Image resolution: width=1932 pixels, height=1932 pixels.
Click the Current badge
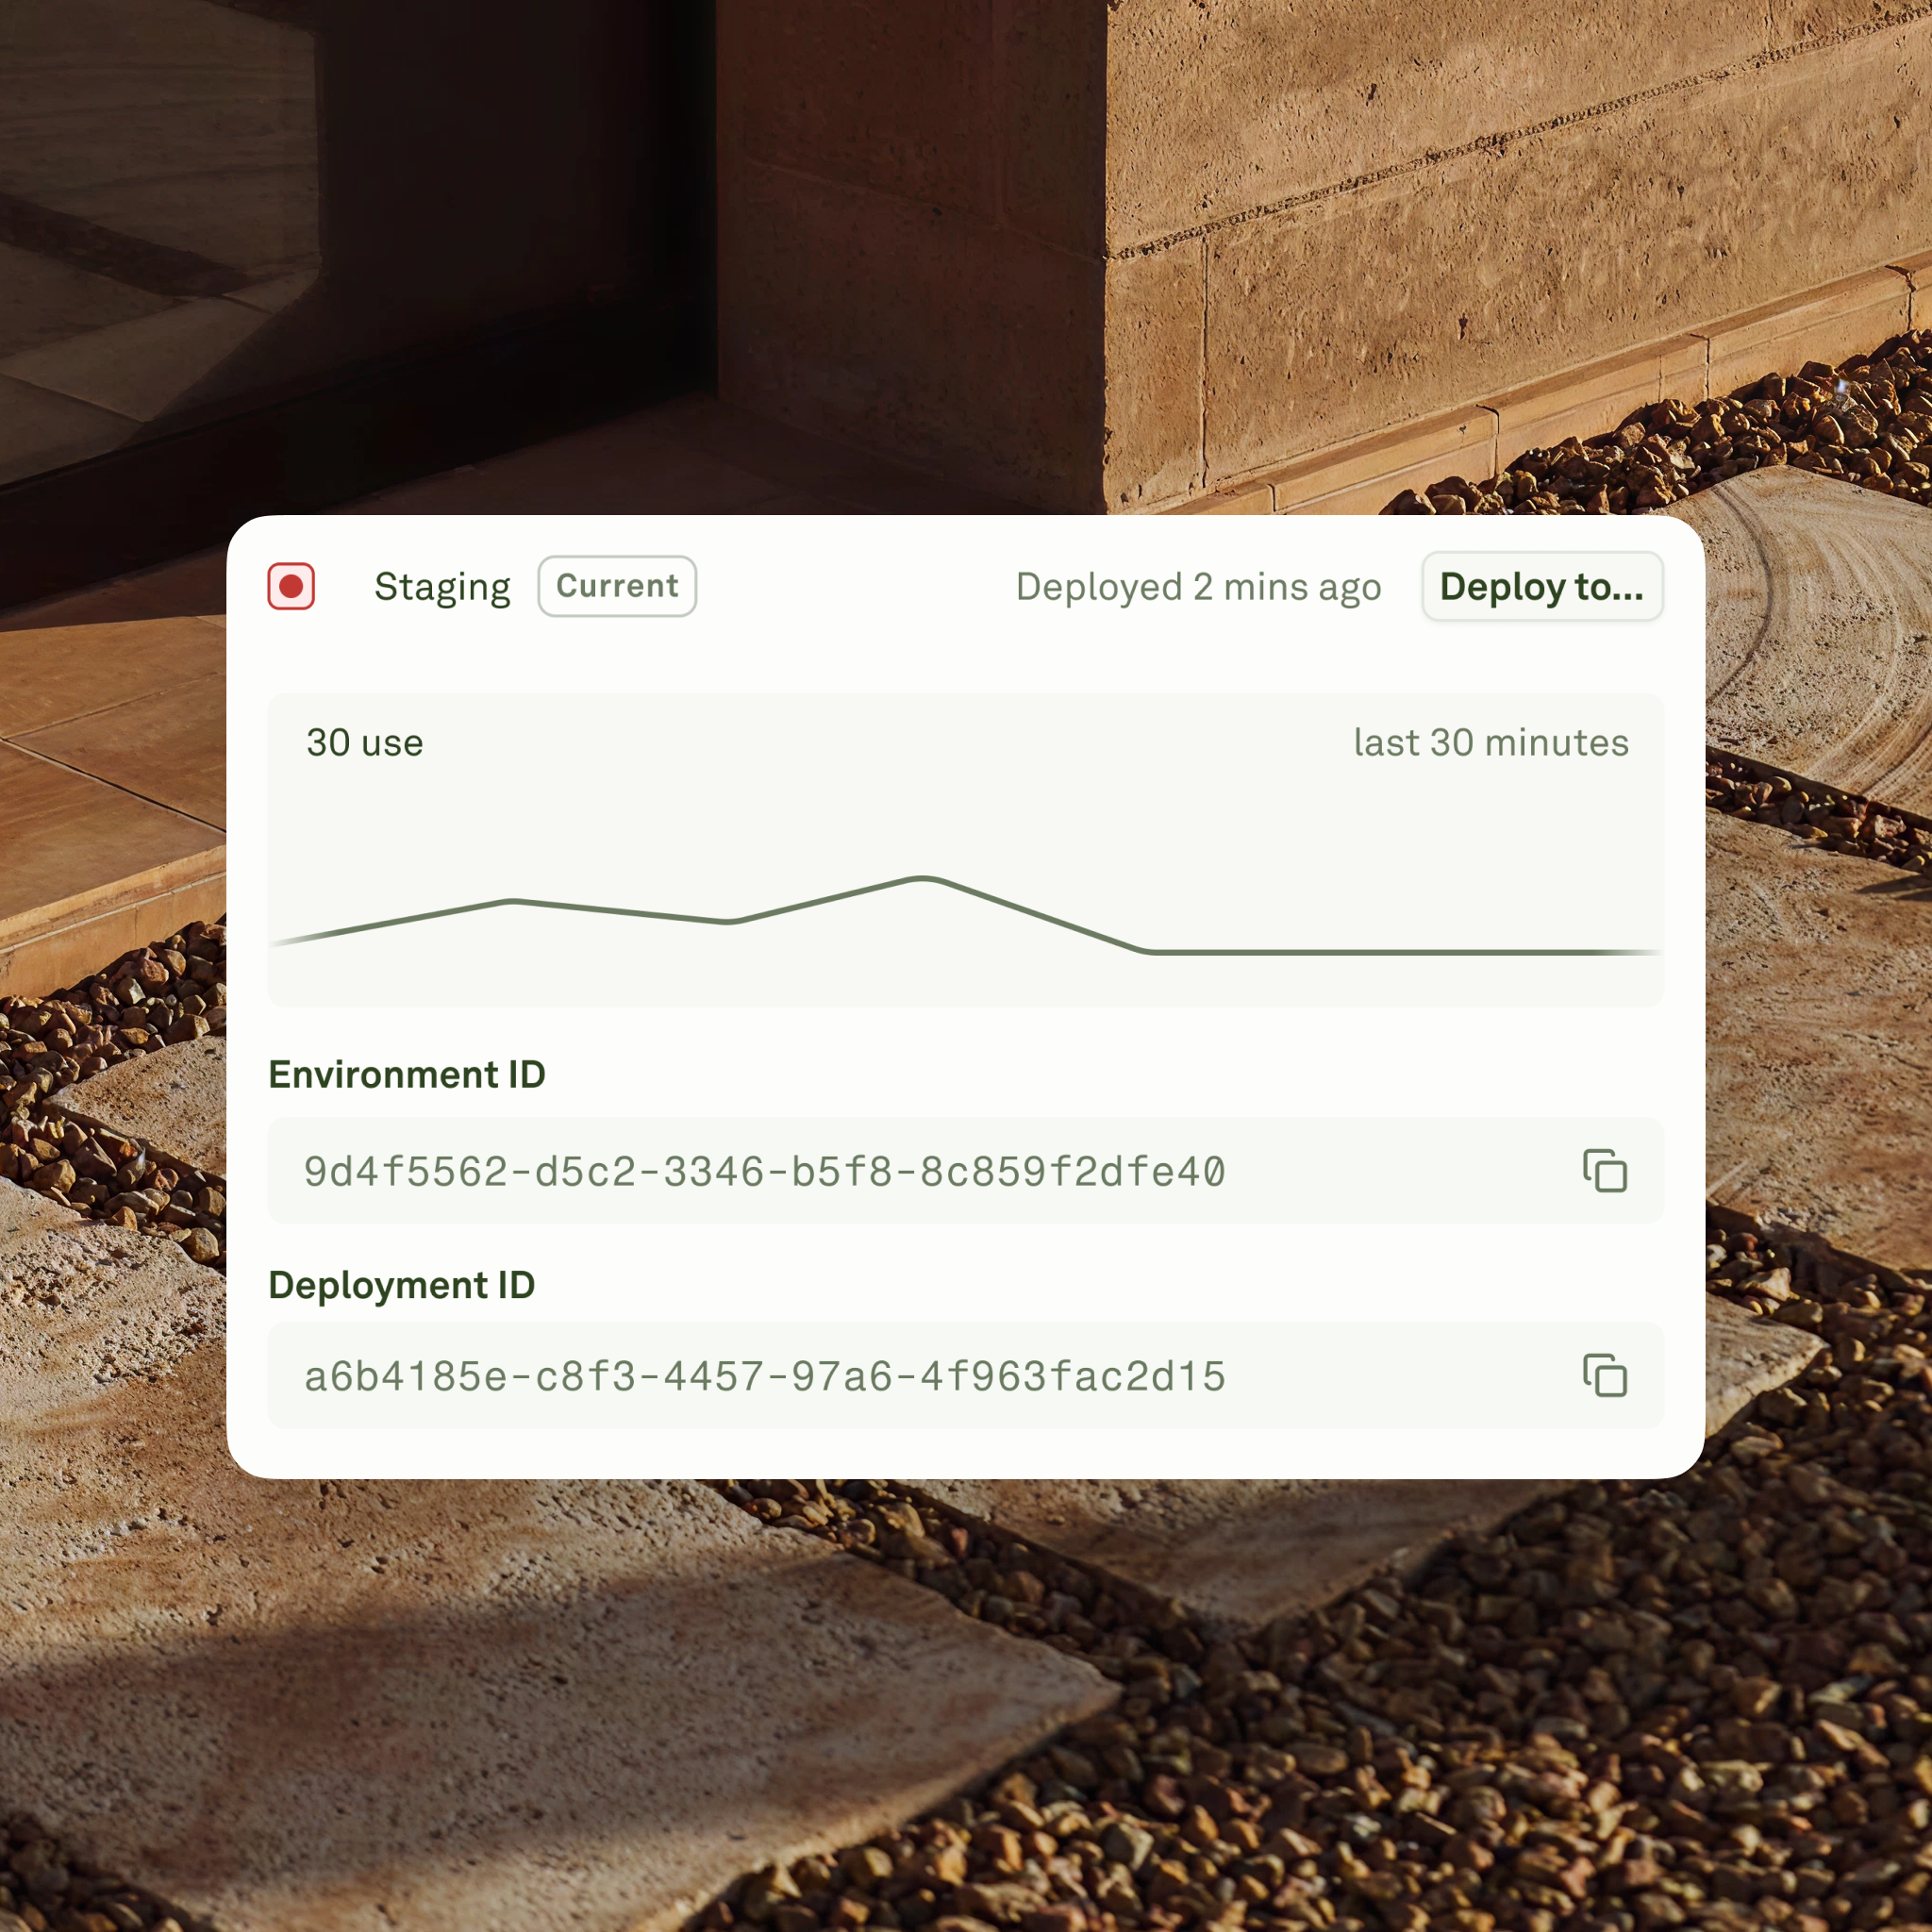[x=617, y=586]
